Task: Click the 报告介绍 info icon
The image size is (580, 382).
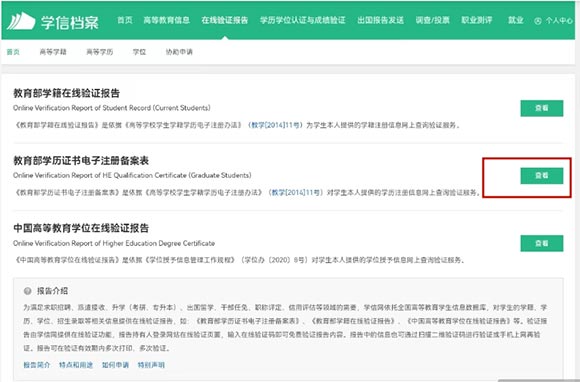Action: (27, 291)
